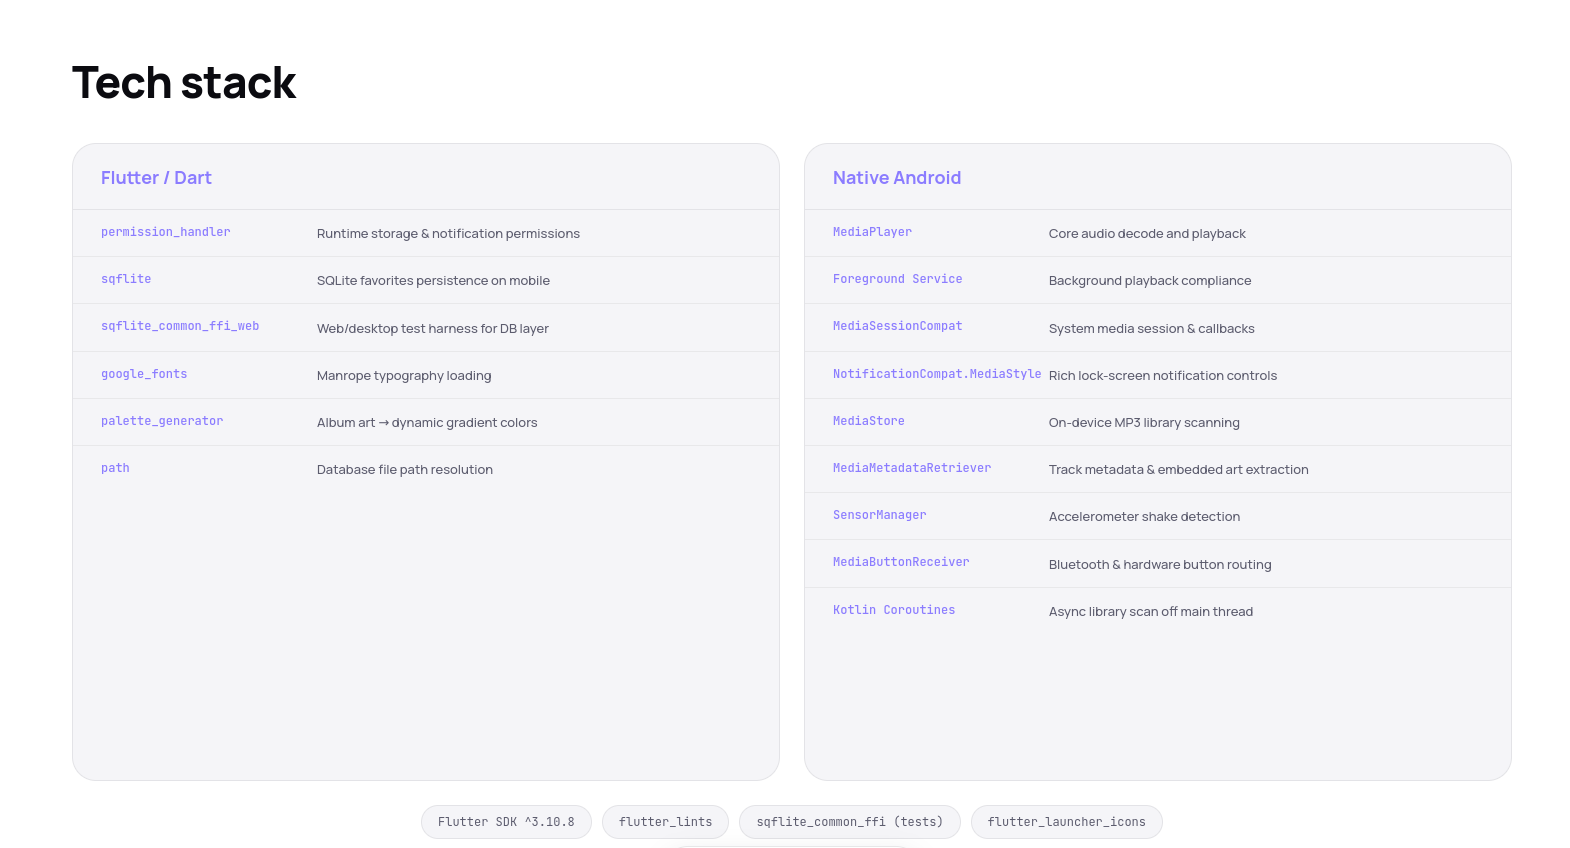Click the palette_generator package name
This screenshot has height=848, width=1570.
tap(162, 421)
